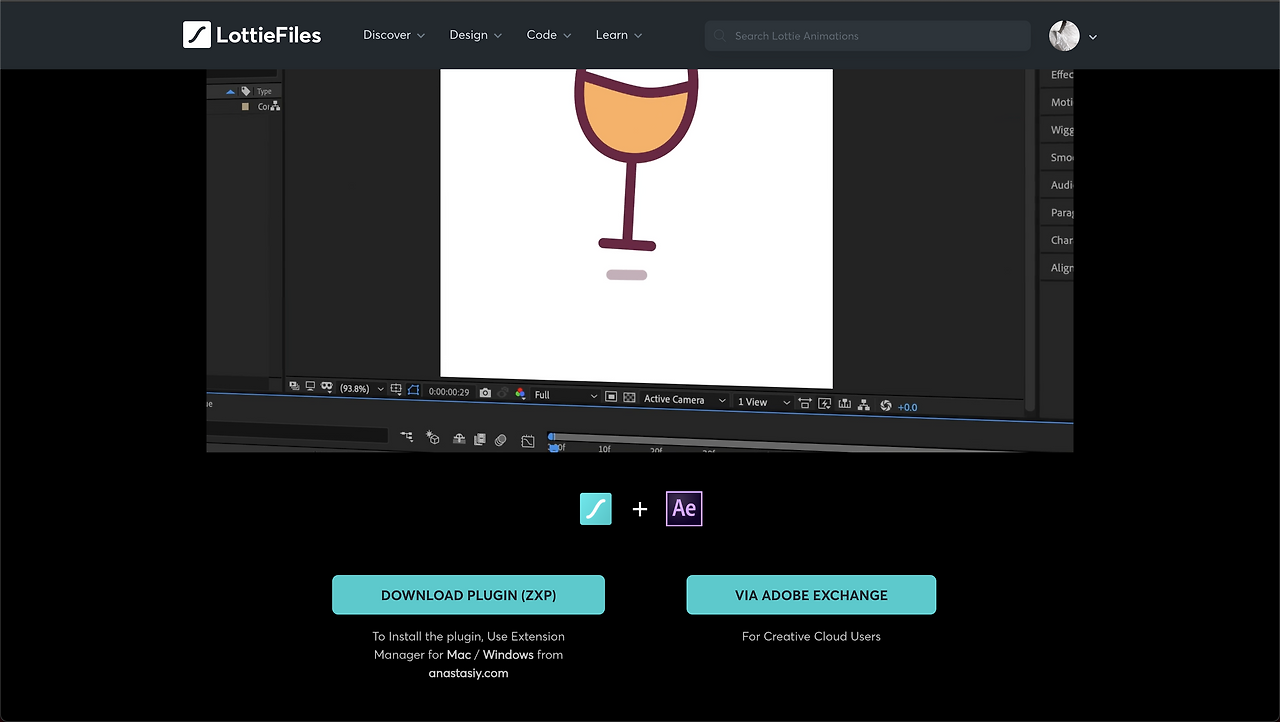The height and width of the screenshot is (722, 1280).
Task: Click the Download Plugin (ZXP) button
Action: (468, 595)
